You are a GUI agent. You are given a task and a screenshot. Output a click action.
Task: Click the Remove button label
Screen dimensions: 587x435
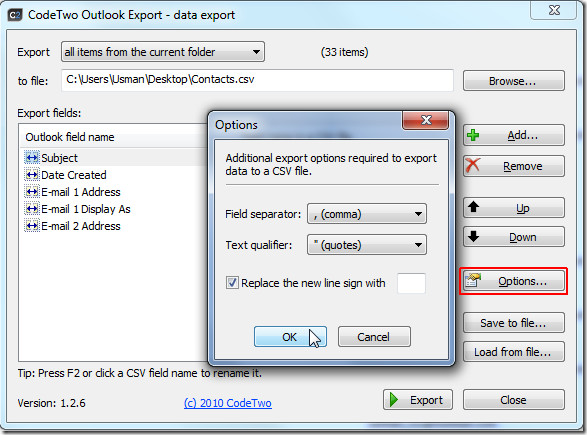point(523,166)
